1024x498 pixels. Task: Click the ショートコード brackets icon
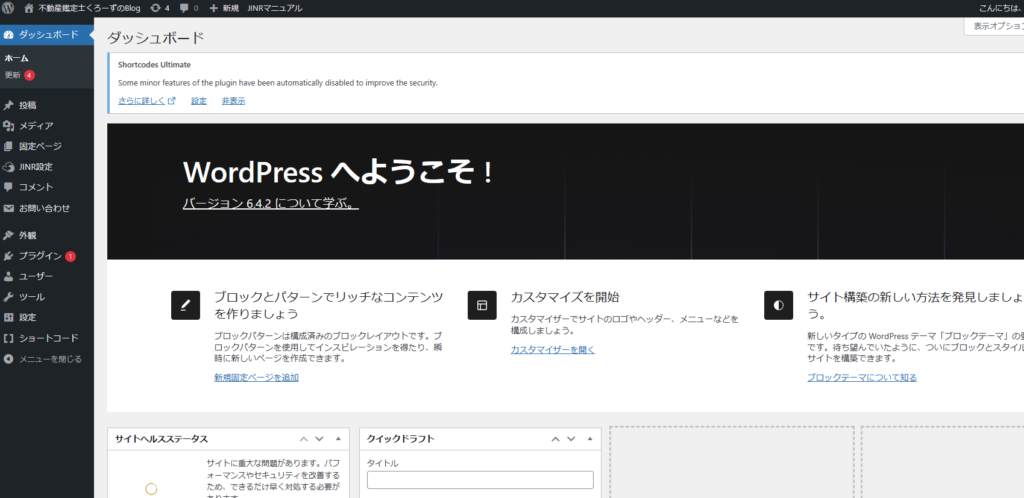8,338
